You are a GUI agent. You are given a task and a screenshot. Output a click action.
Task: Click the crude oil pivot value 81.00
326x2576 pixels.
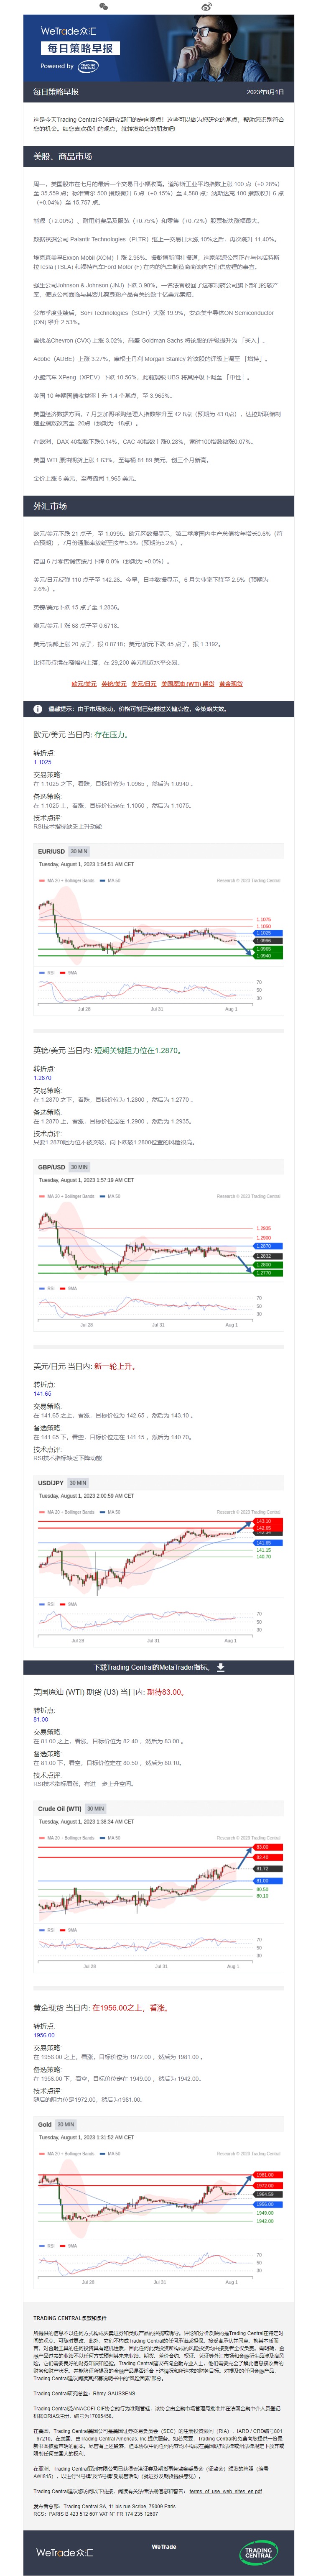coord(40,1720)
